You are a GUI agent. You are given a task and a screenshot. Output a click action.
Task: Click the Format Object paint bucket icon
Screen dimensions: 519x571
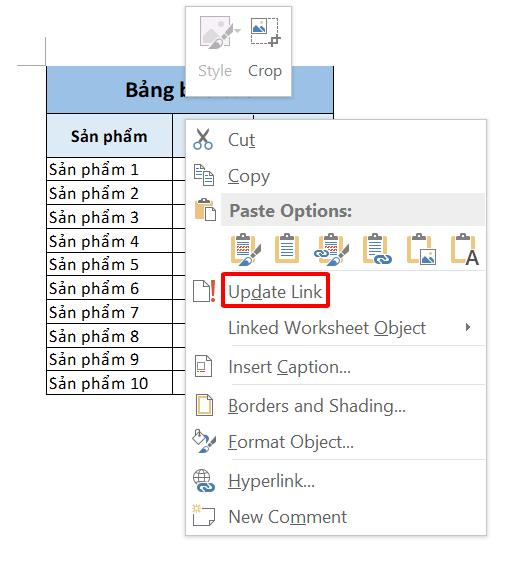204,442
